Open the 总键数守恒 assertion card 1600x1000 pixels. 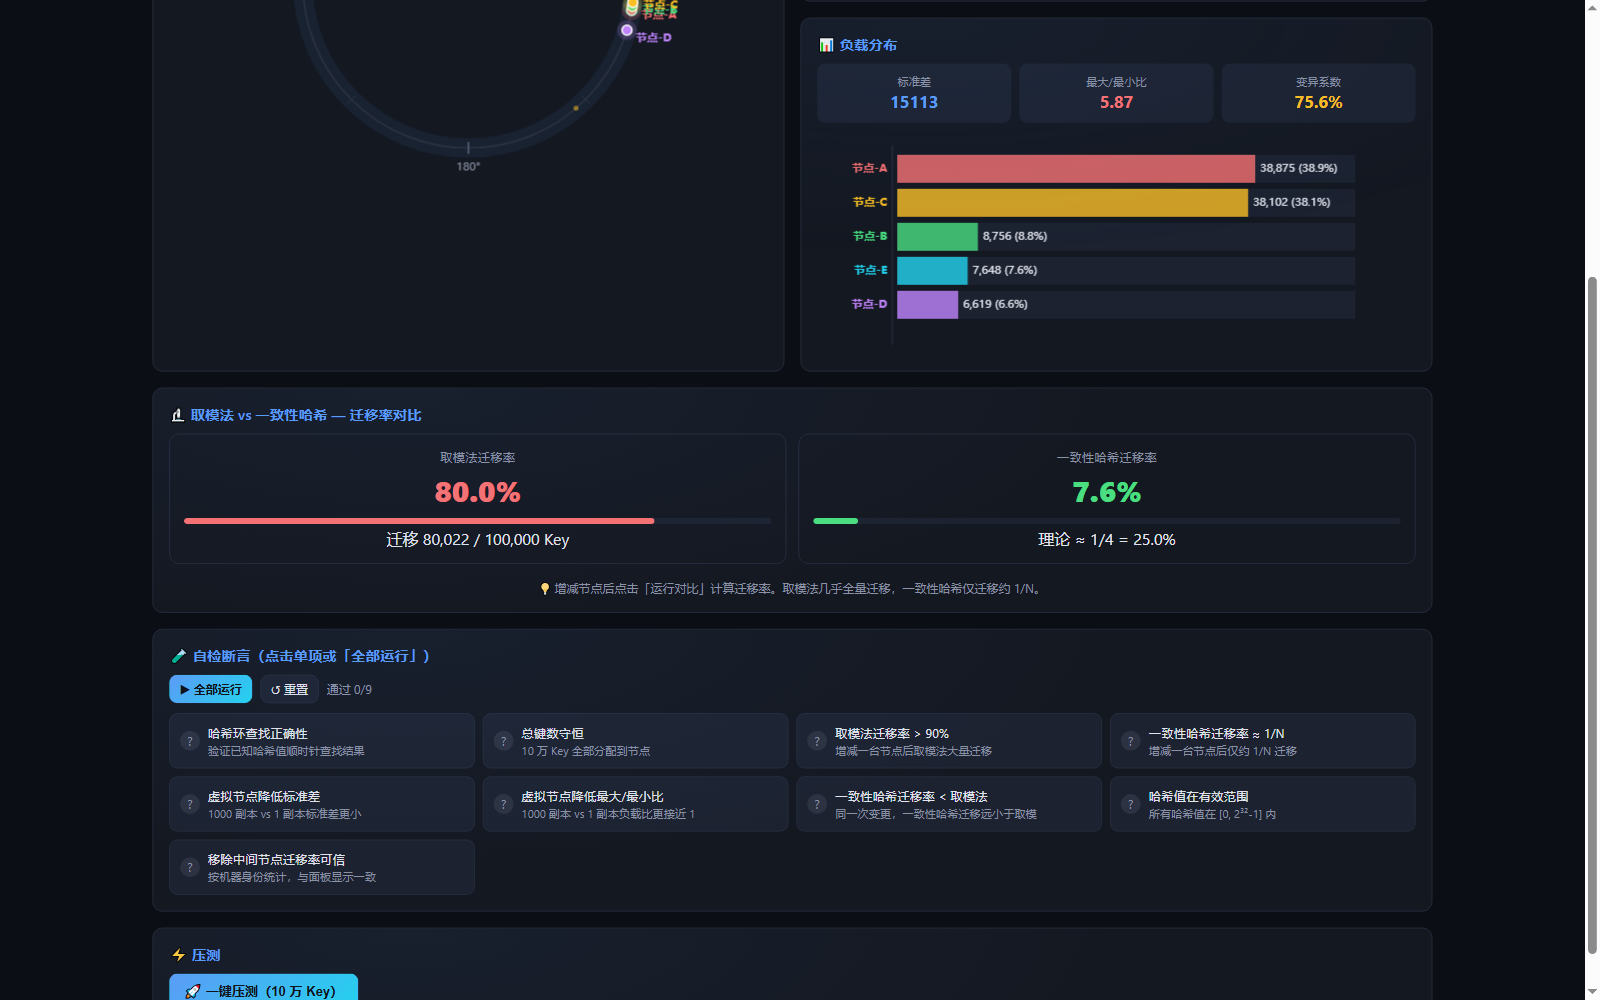tap(635, 741)
